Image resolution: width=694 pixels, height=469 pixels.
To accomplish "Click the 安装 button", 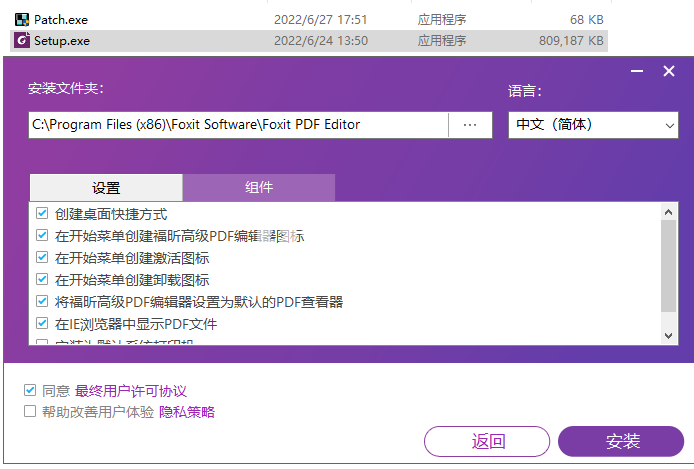I will [x=621, y=441].
